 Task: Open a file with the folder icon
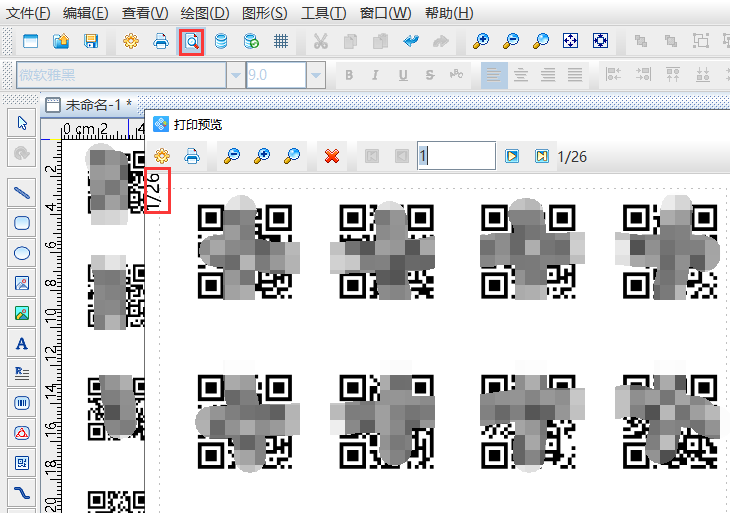point(61,41)
